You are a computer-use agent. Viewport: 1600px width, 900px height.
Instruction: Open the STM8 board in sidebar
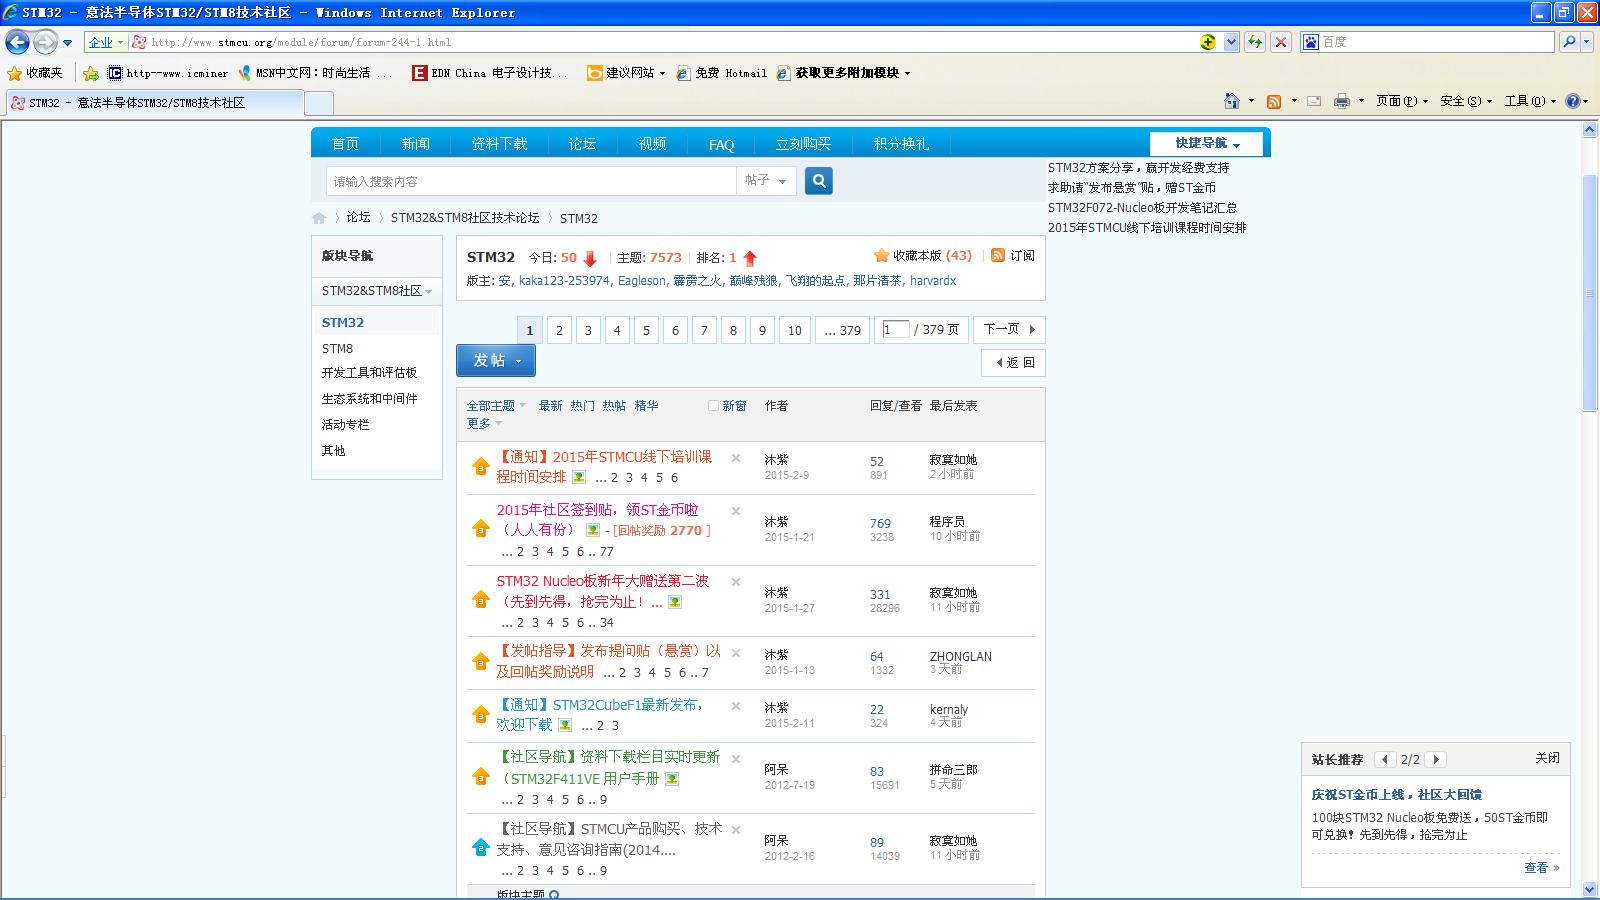point(337,349)
